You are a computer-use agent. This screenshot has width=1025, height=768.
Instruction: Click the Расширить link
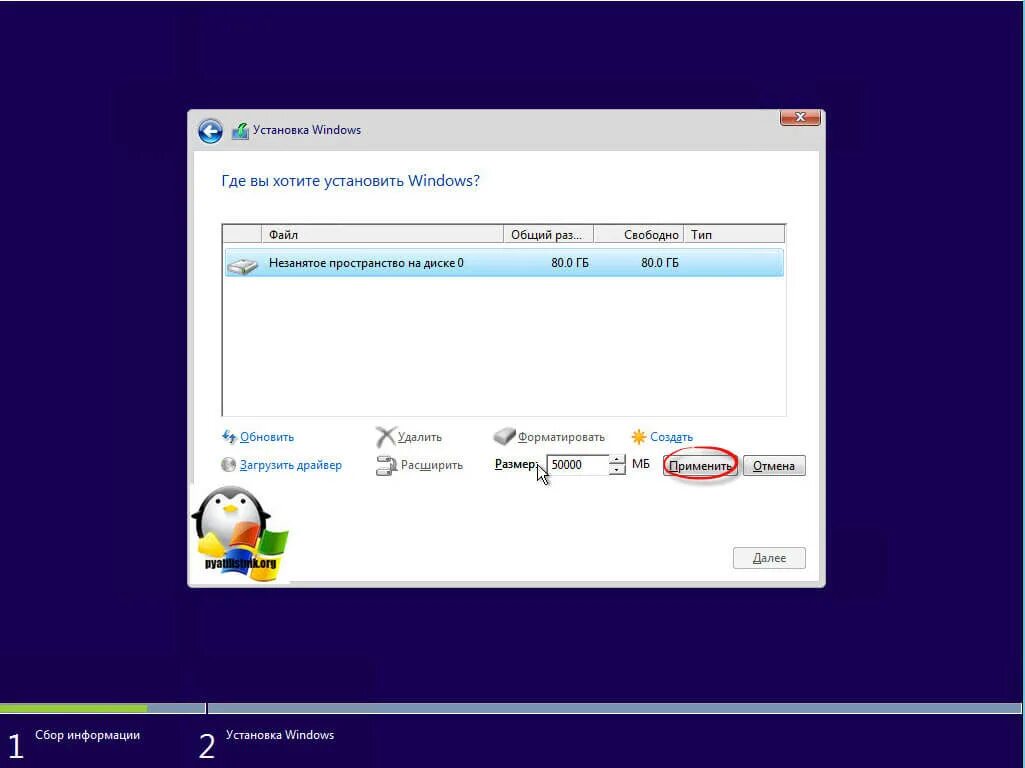431,465
